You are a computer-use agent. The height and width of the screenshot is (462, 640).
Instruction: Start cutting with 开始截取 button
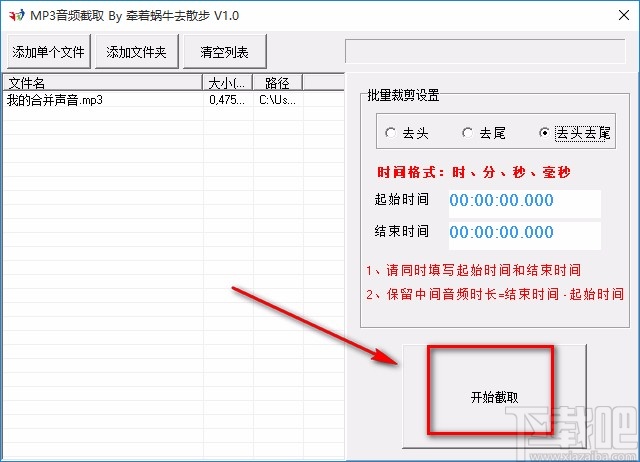tap(494, 396)
